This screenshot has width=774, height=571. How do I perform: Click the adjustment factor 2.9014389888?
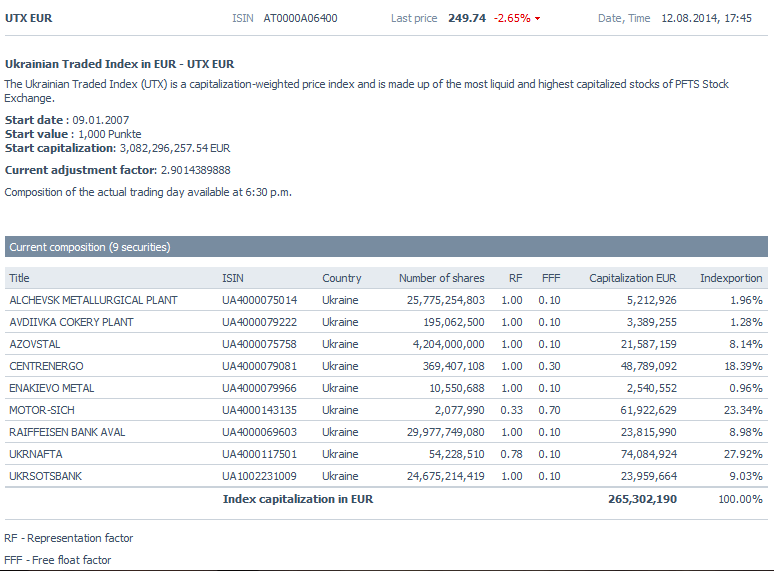[x=195, y=170]
